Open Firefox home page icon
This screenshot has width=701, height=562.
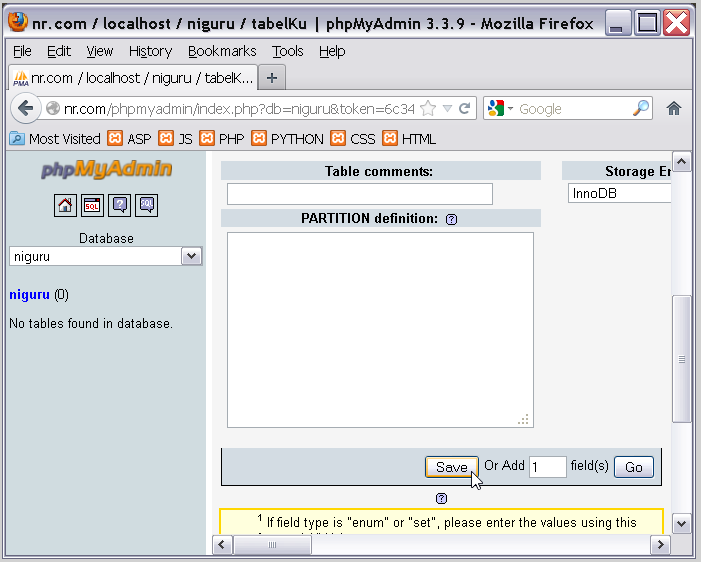[674, 108]
